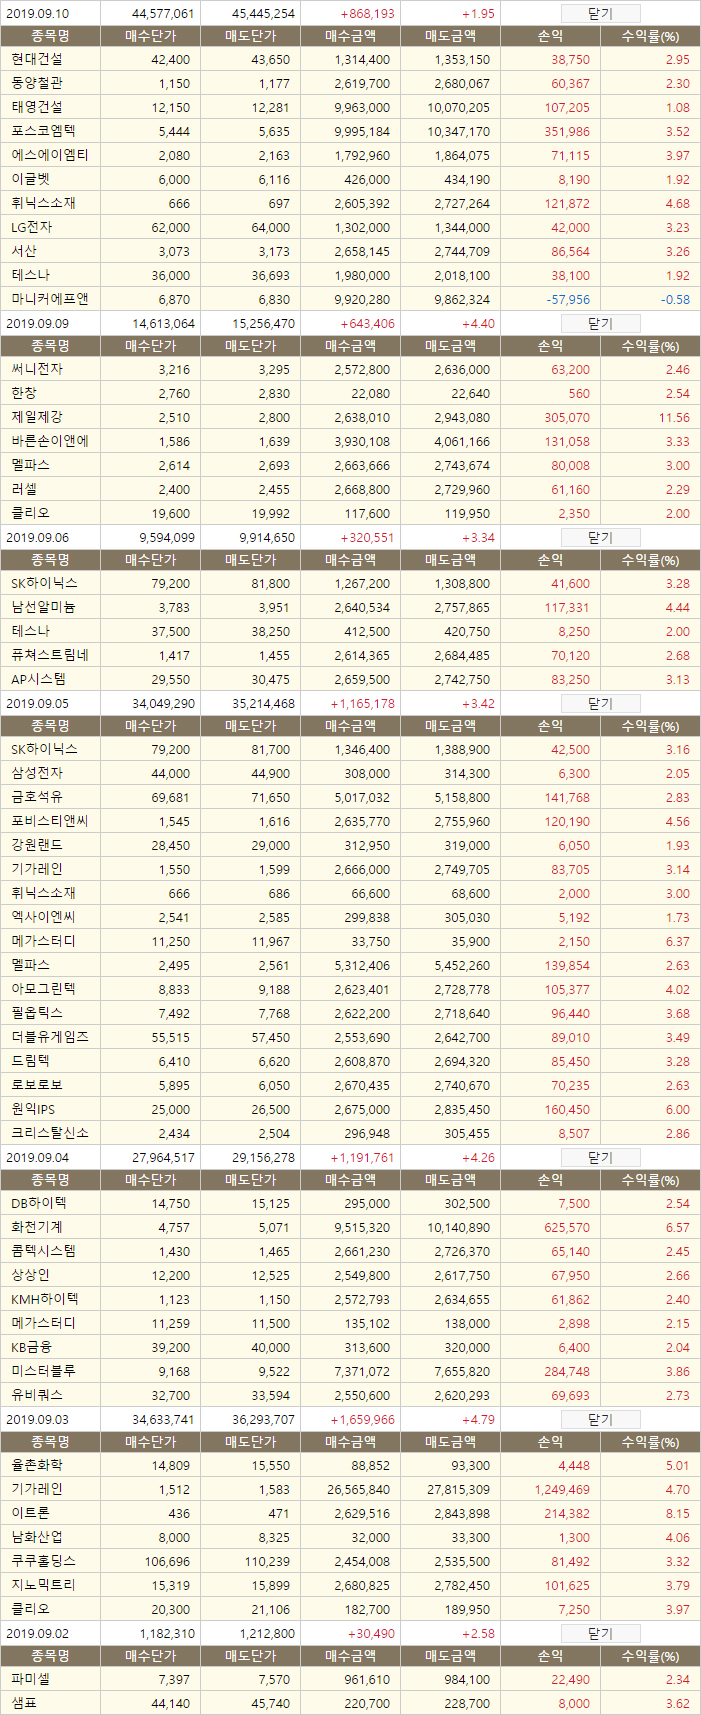Click the 닫기 button beside 2019.09.05

click(600, 703)
